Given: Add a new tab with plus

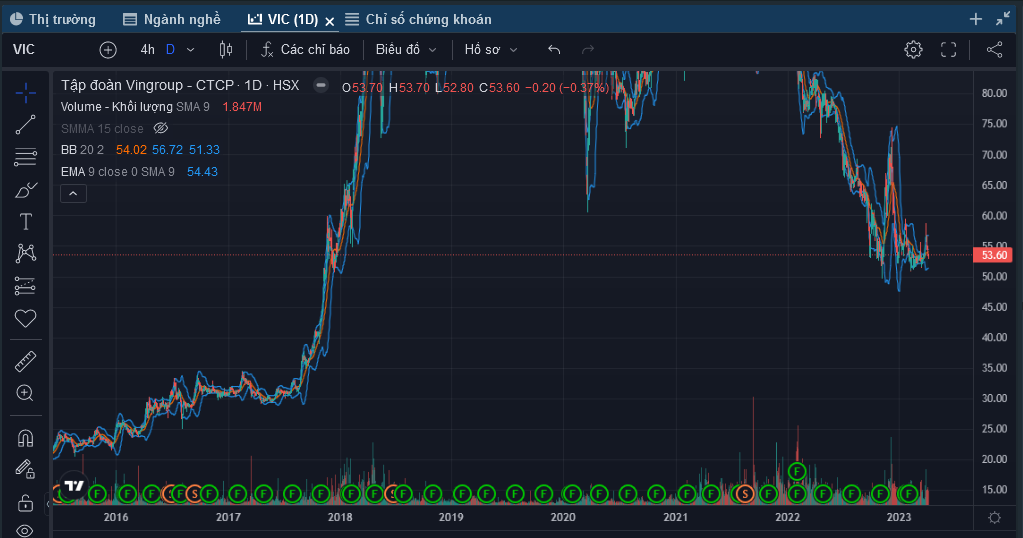Looking at the screenshot, I should pos(976,19).
